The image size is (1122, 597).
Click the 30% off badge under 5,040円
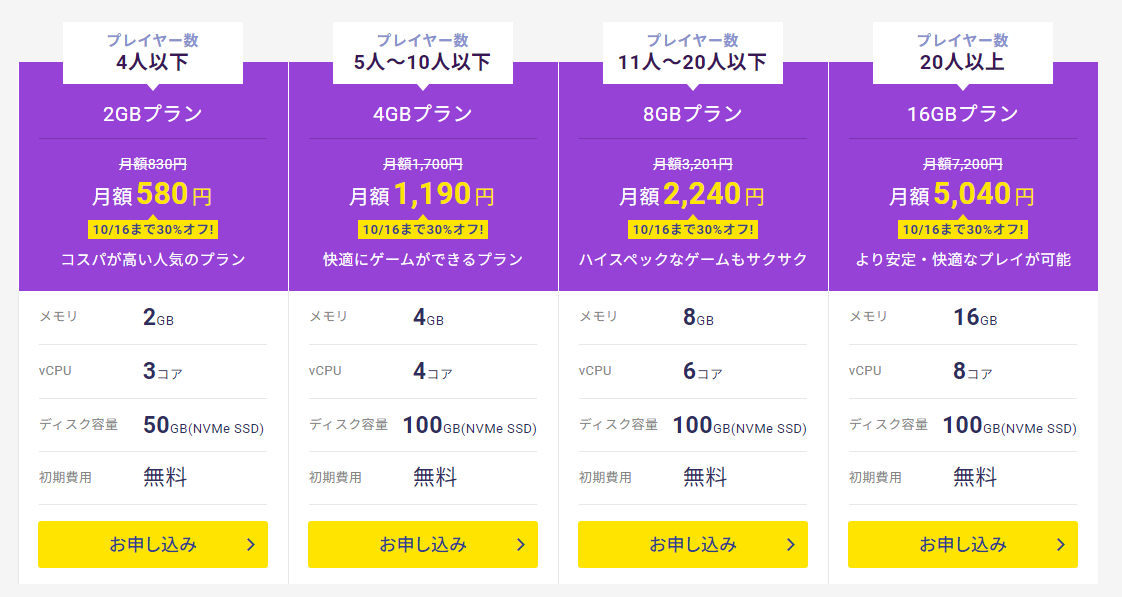click(x=962, y=229)
